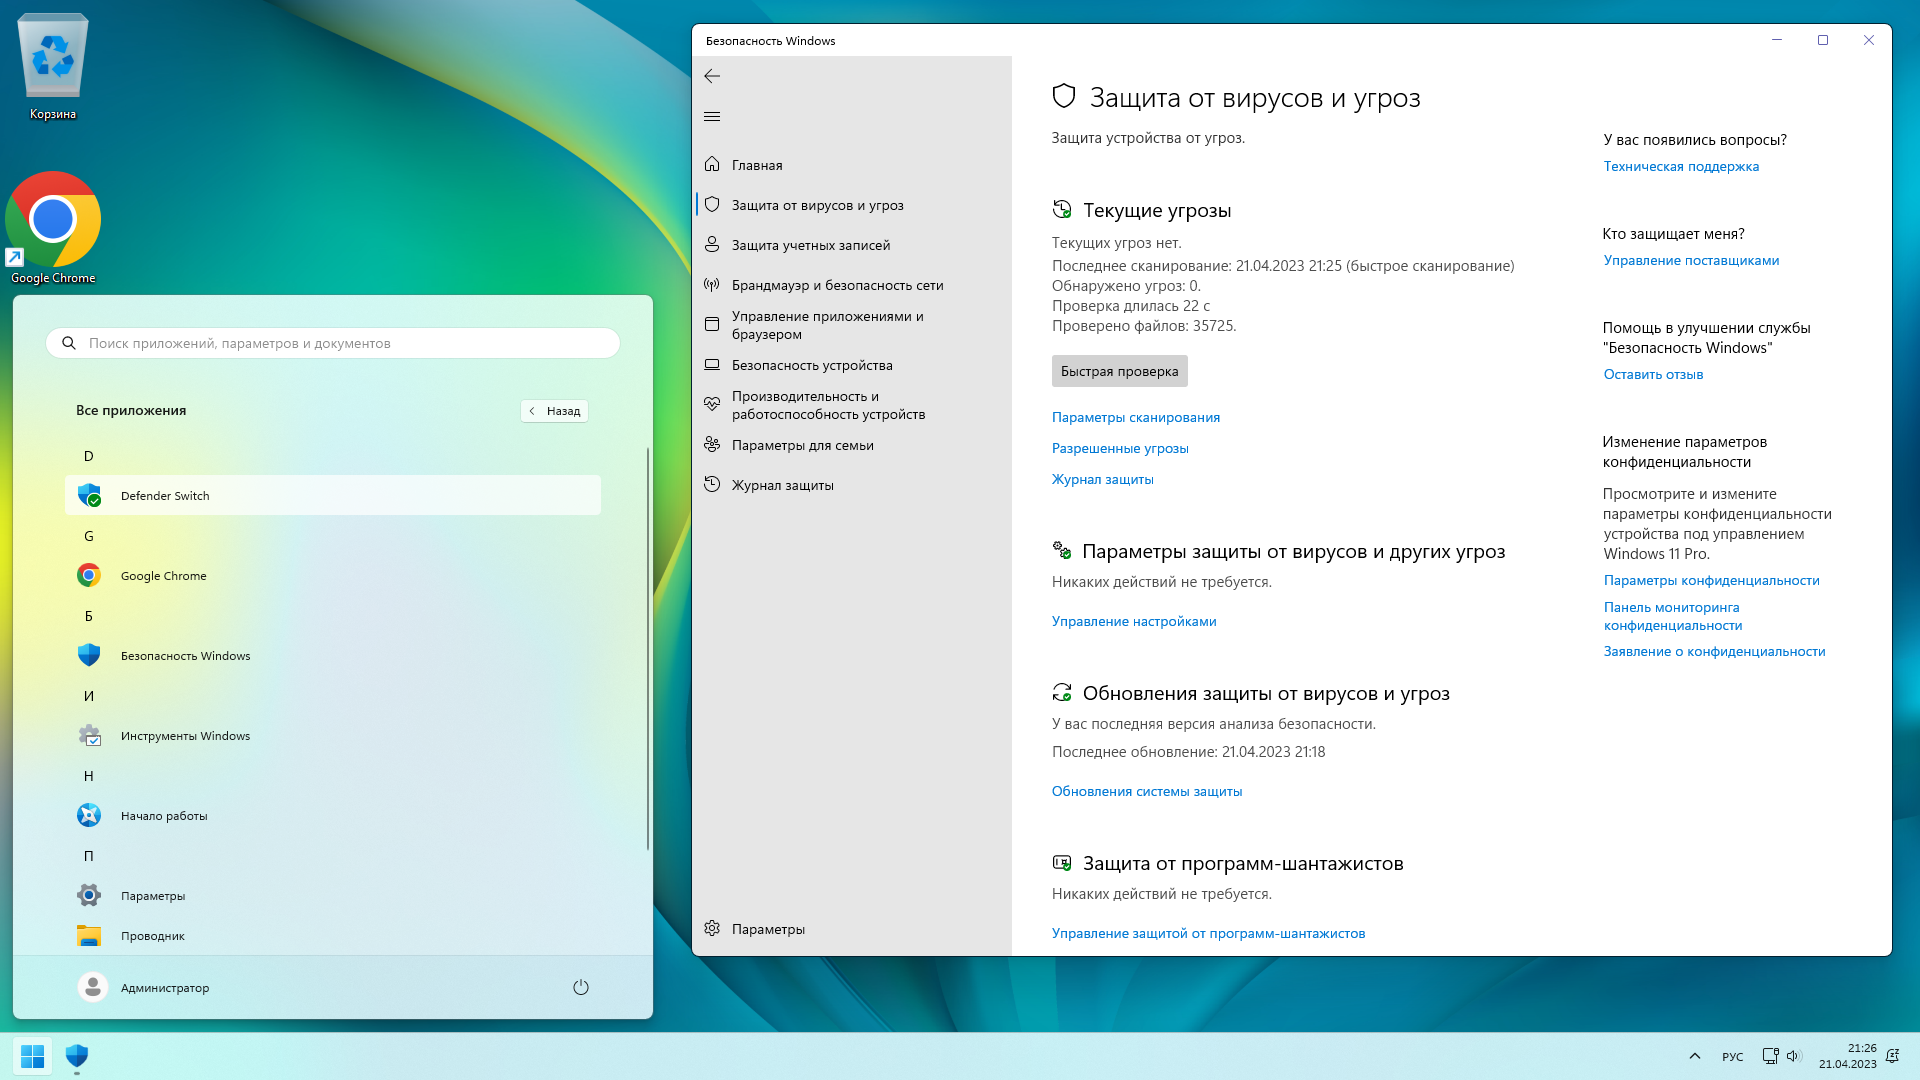1920x1080 pixels.
Task: Open Windows Security taskbar icon
Action: click(76, 1055)
